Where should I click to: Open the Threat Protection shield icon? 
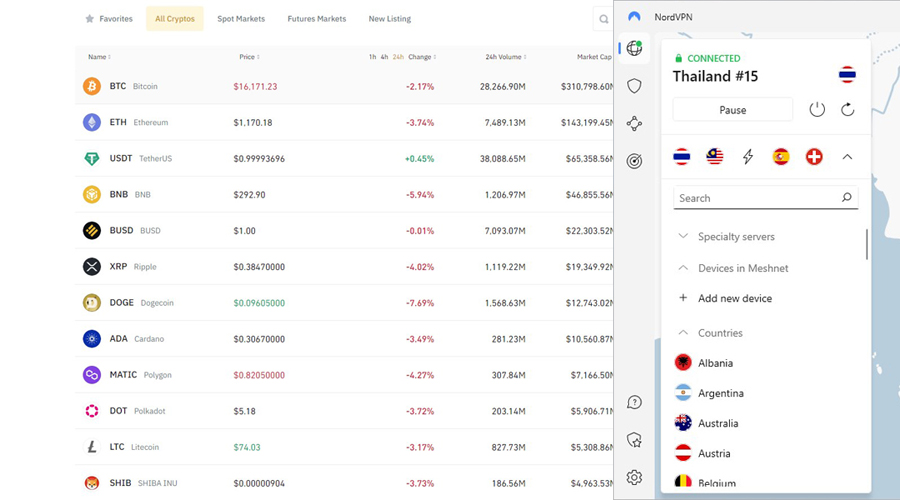(634, 86)
